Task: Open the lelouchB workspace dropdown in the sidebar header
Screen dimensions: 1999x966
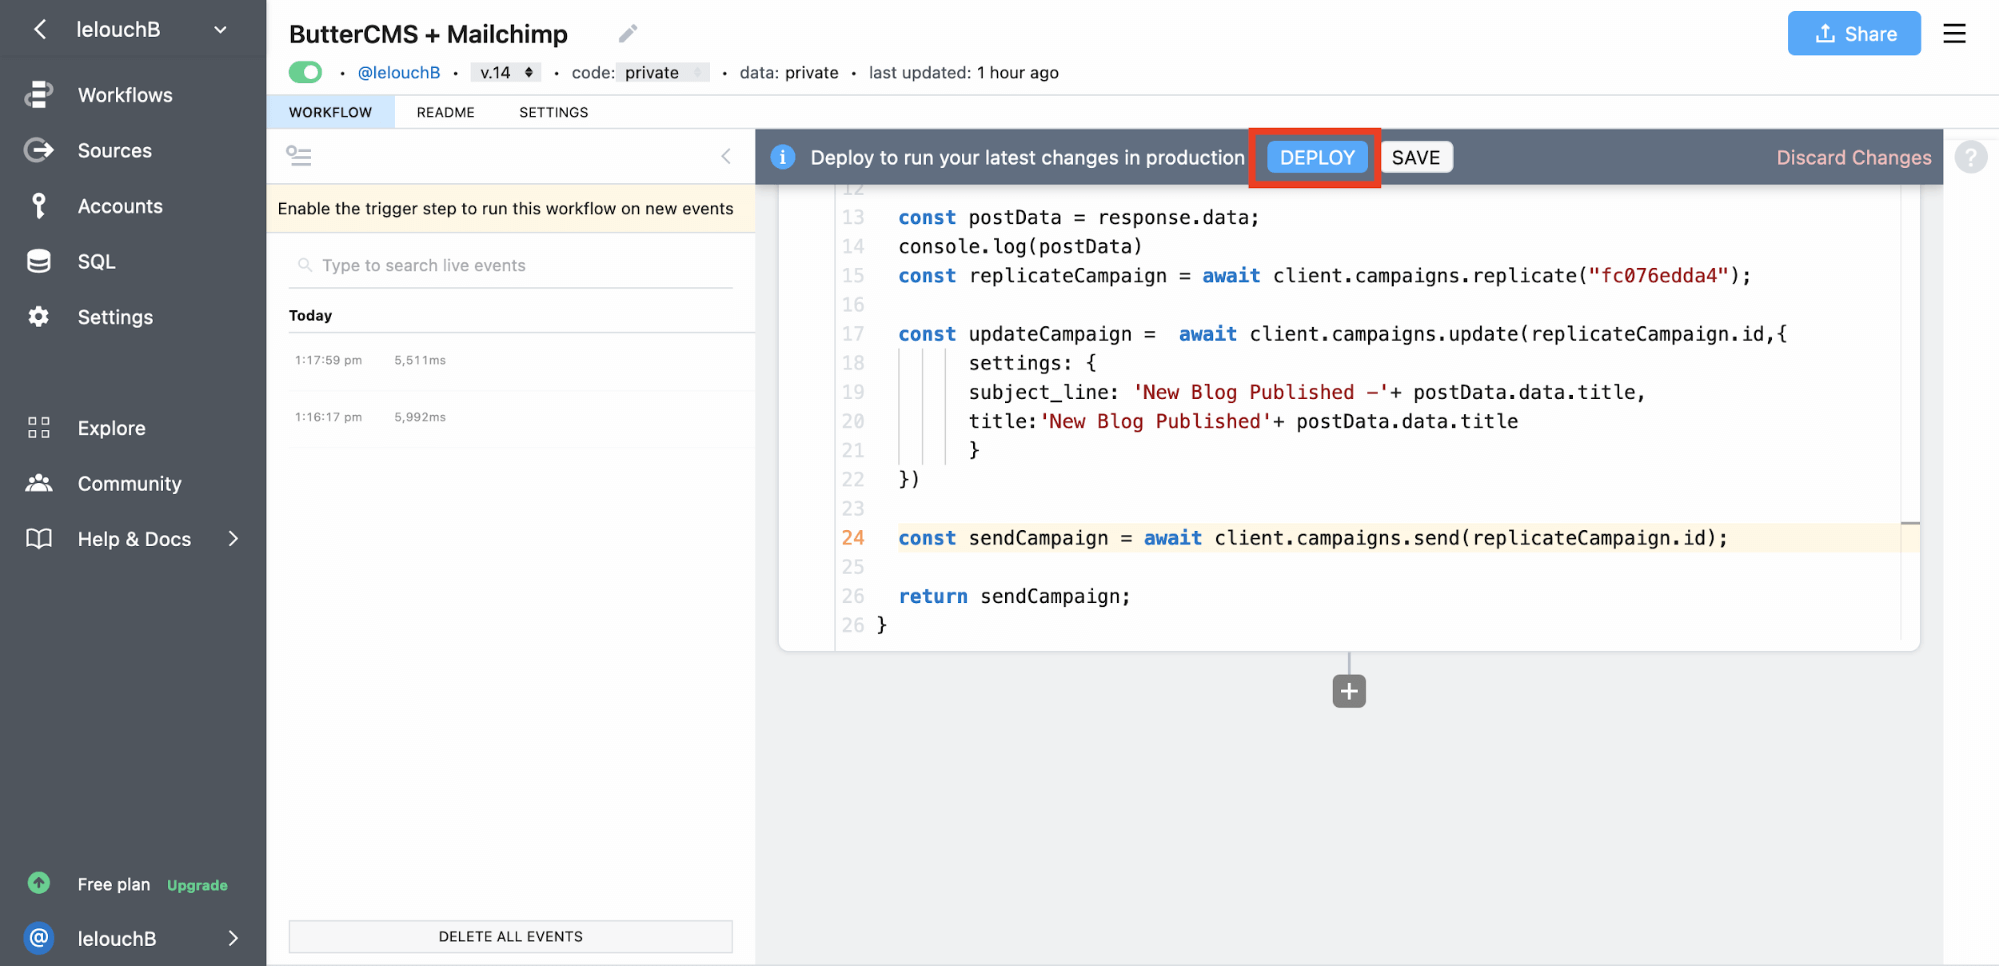Action: point(220,30)
